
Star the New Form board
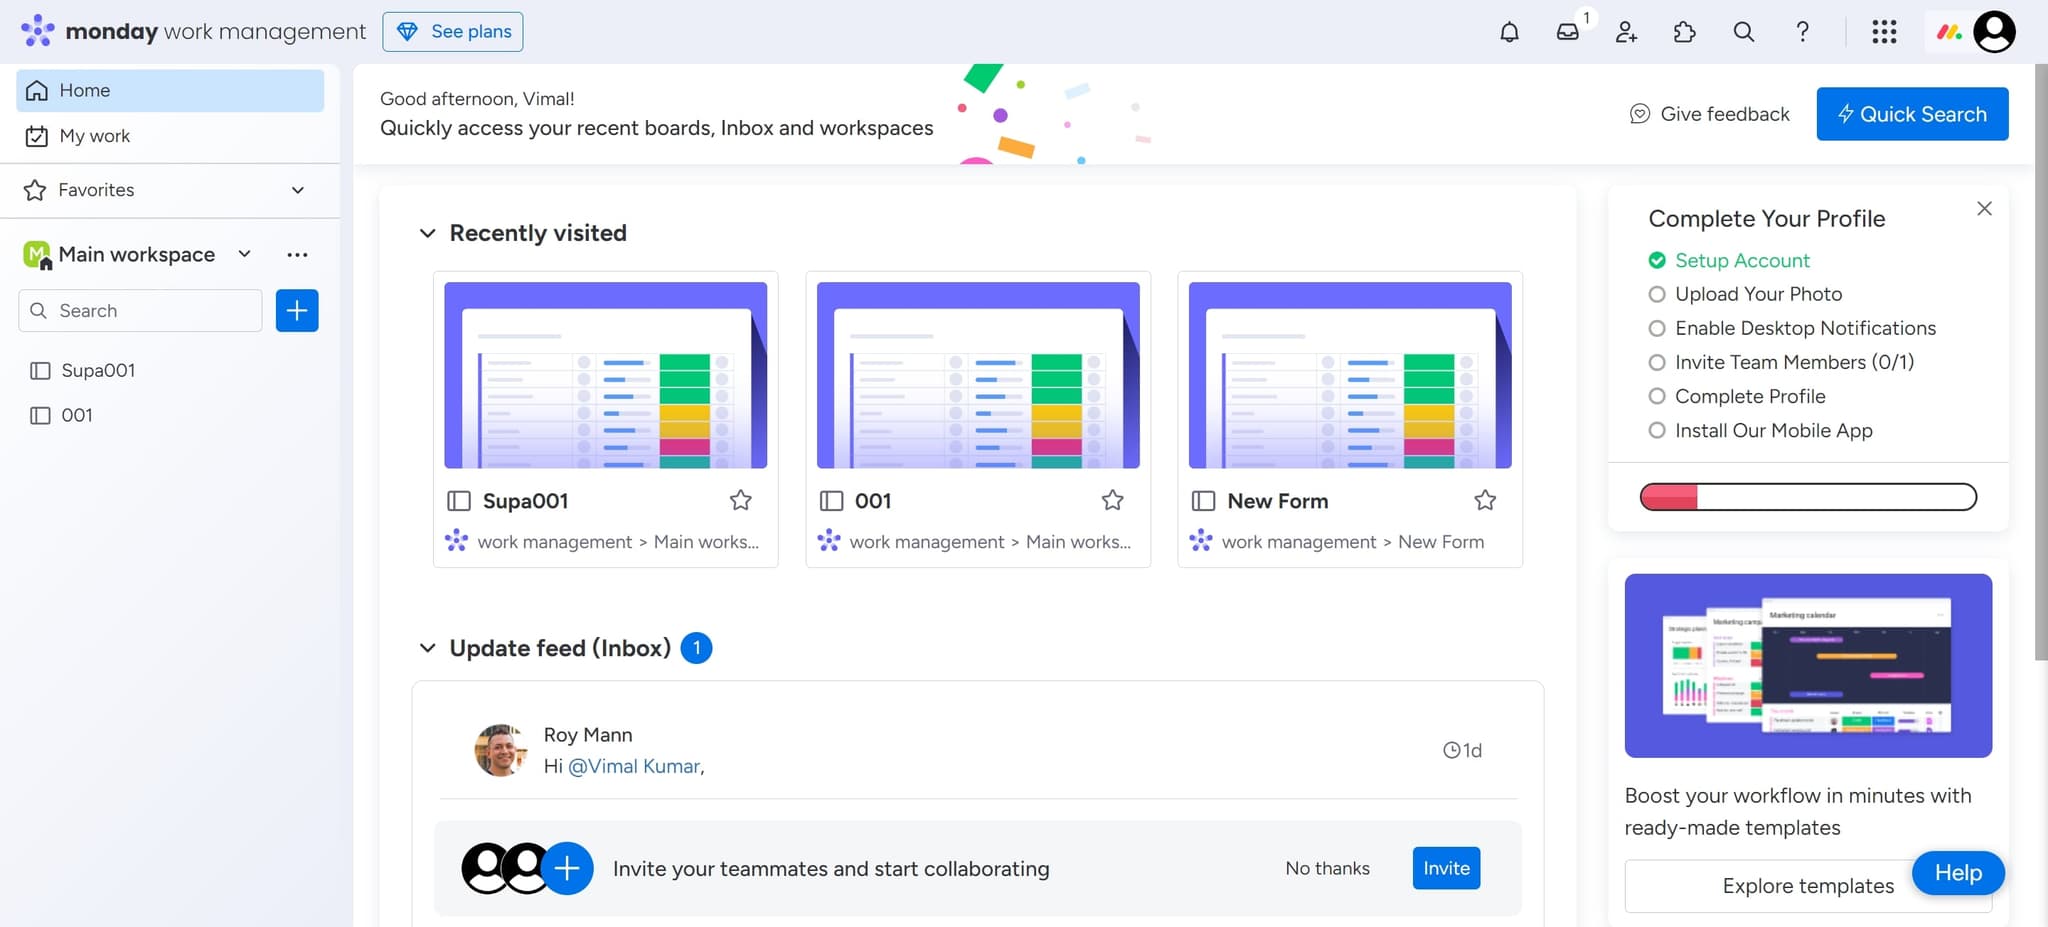(x=1485, y=500)
